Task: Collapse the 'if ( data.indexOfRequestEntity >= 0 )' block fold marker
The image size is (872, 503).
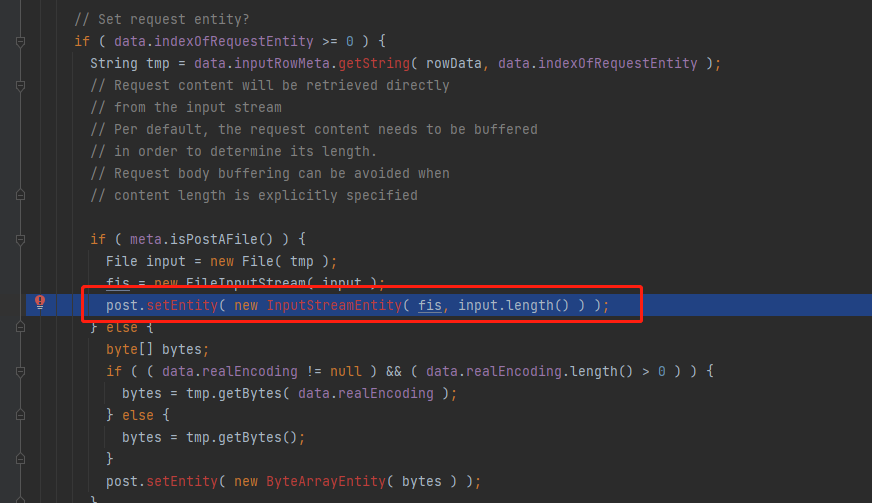Action: [21, 42]
